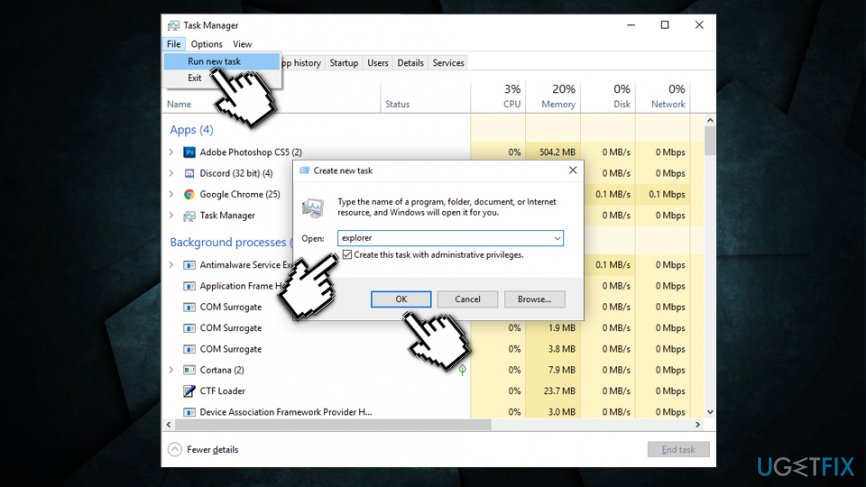The width and height of the screenshot is (866, 487).
Task: Expand Antimalware Service Executable row
Action: point(171,265)
